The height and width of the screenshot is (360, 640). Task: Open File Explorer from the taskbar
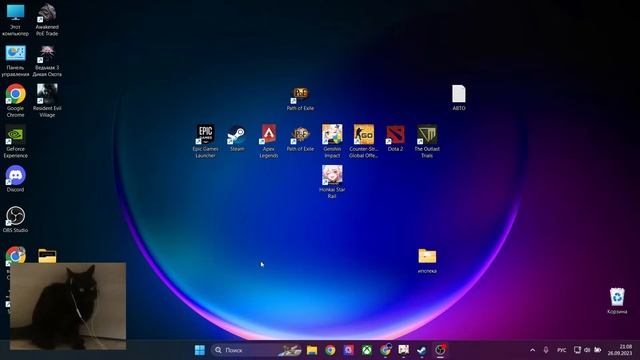[x=312, y=350]
